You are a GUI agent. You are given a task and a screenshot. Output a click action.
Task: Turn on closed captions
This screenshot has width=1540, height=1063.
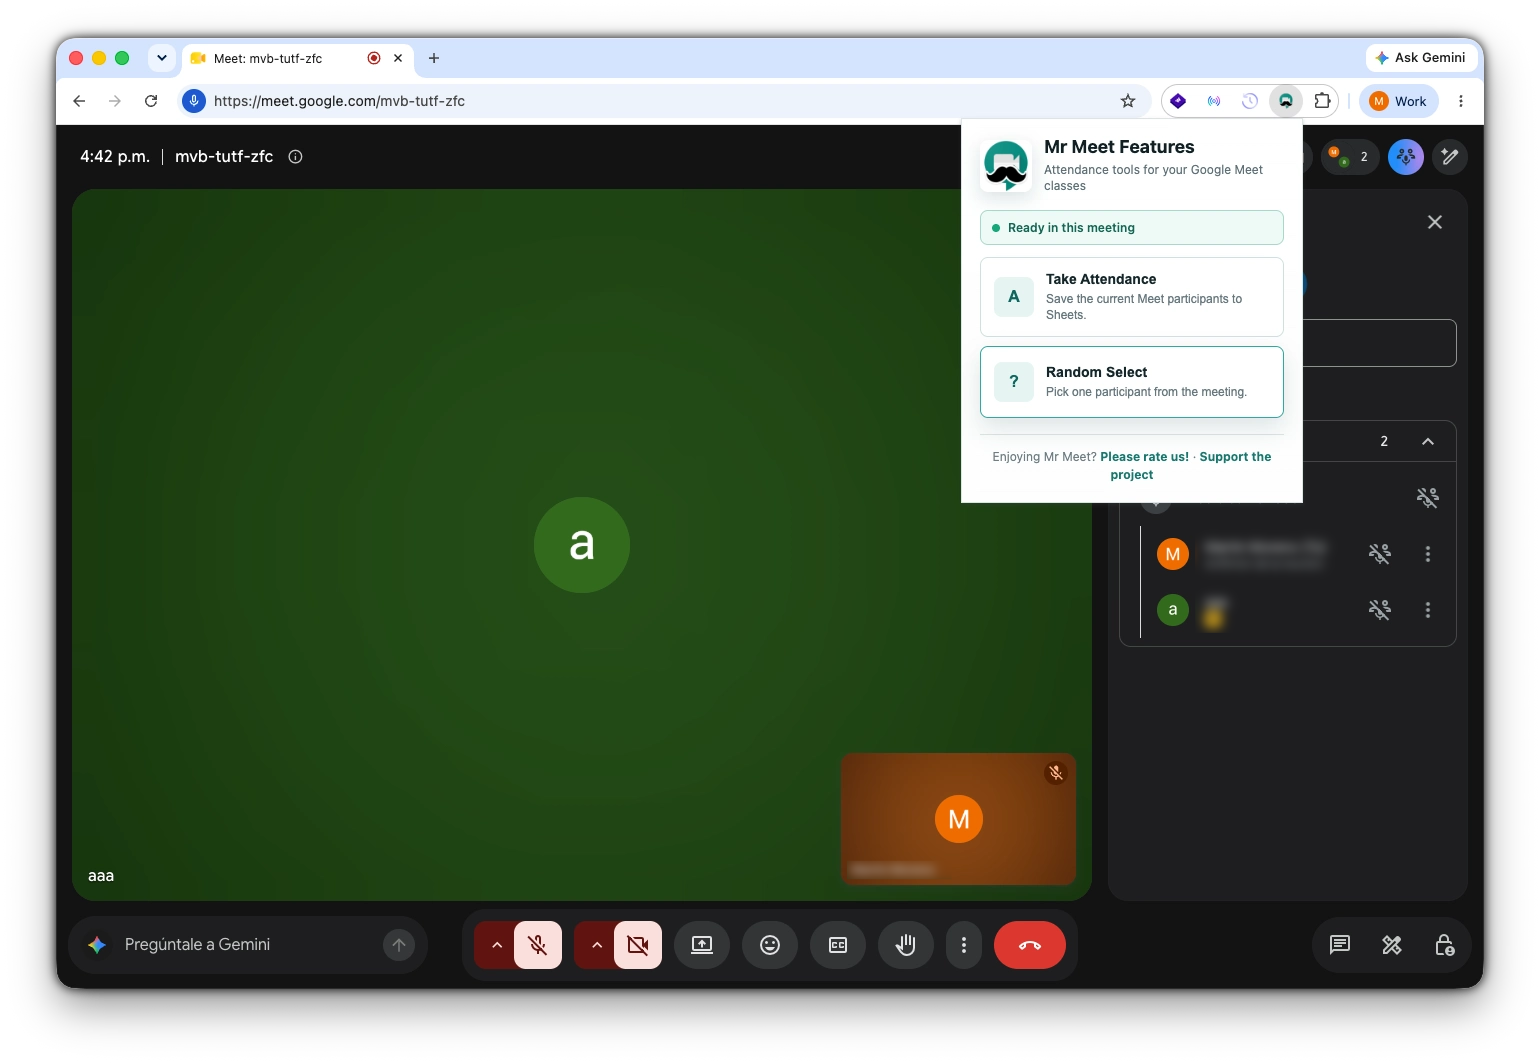point(838,945)
